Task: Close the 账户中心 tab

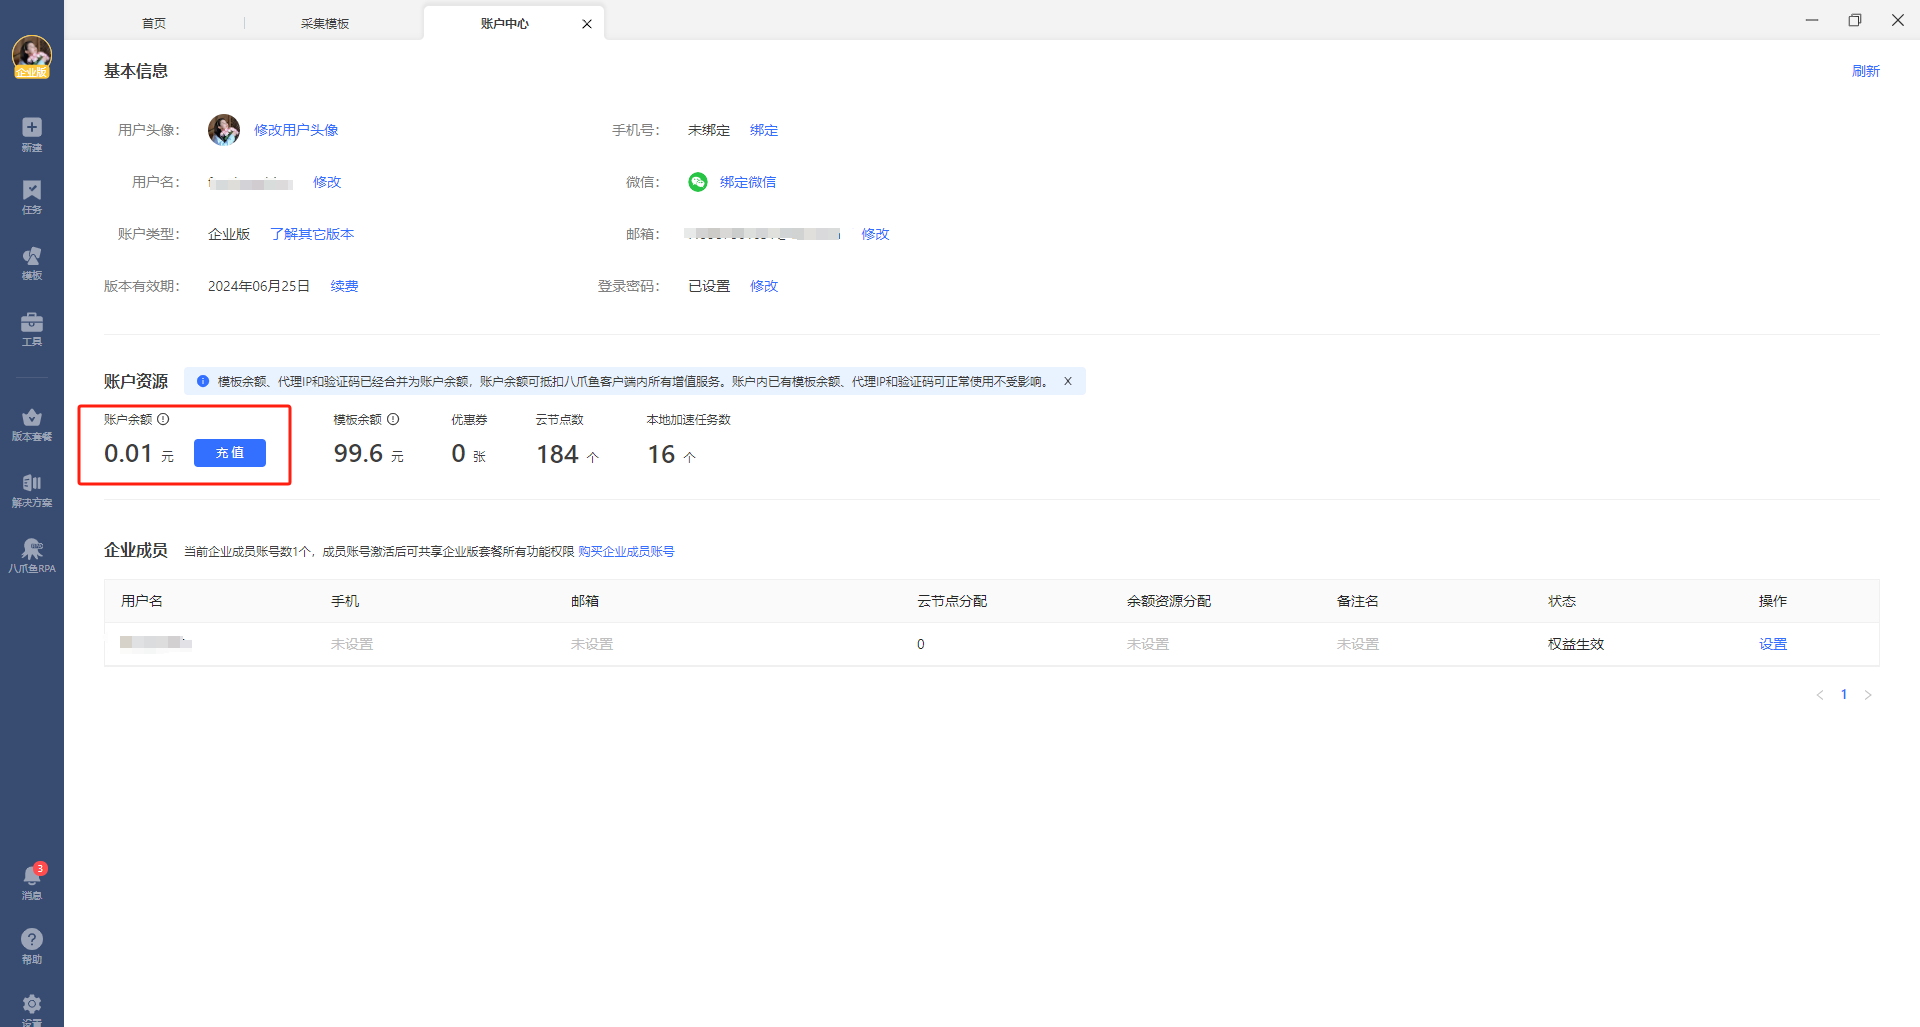Action: click(x=587, y=24)
